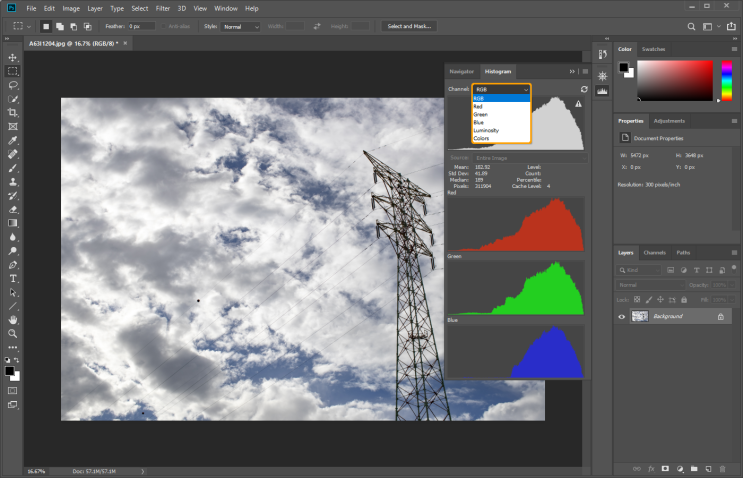The height and width of the screenshot is (478, 743).
Task: Select the Lasso tool
Action: tap(13, 85)
